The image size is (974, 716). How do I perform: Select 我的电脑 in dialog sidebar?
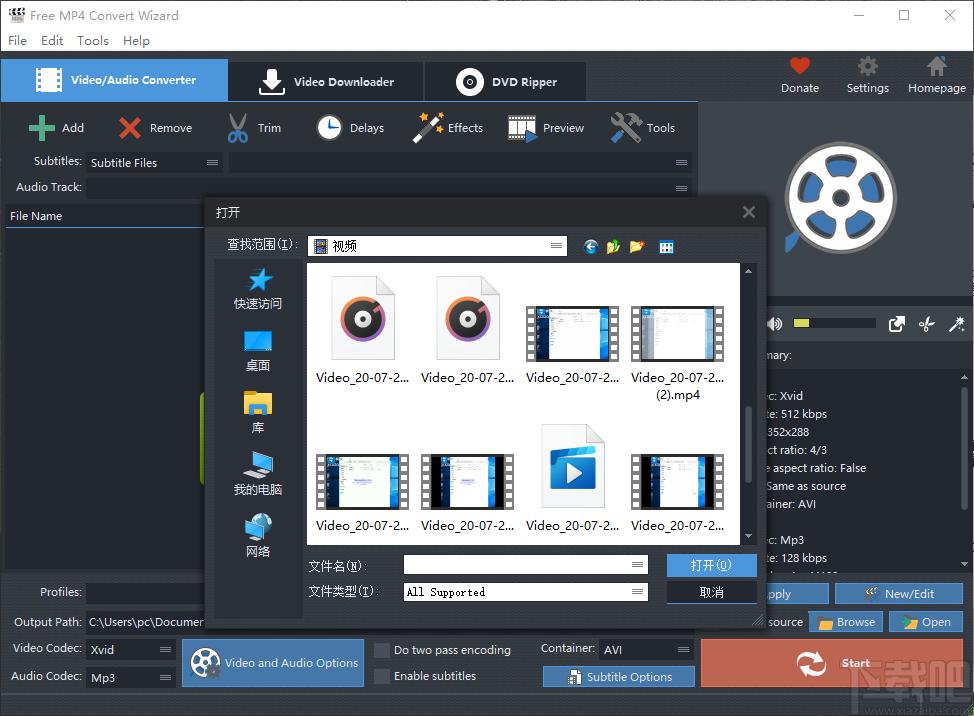click(258, 474)
